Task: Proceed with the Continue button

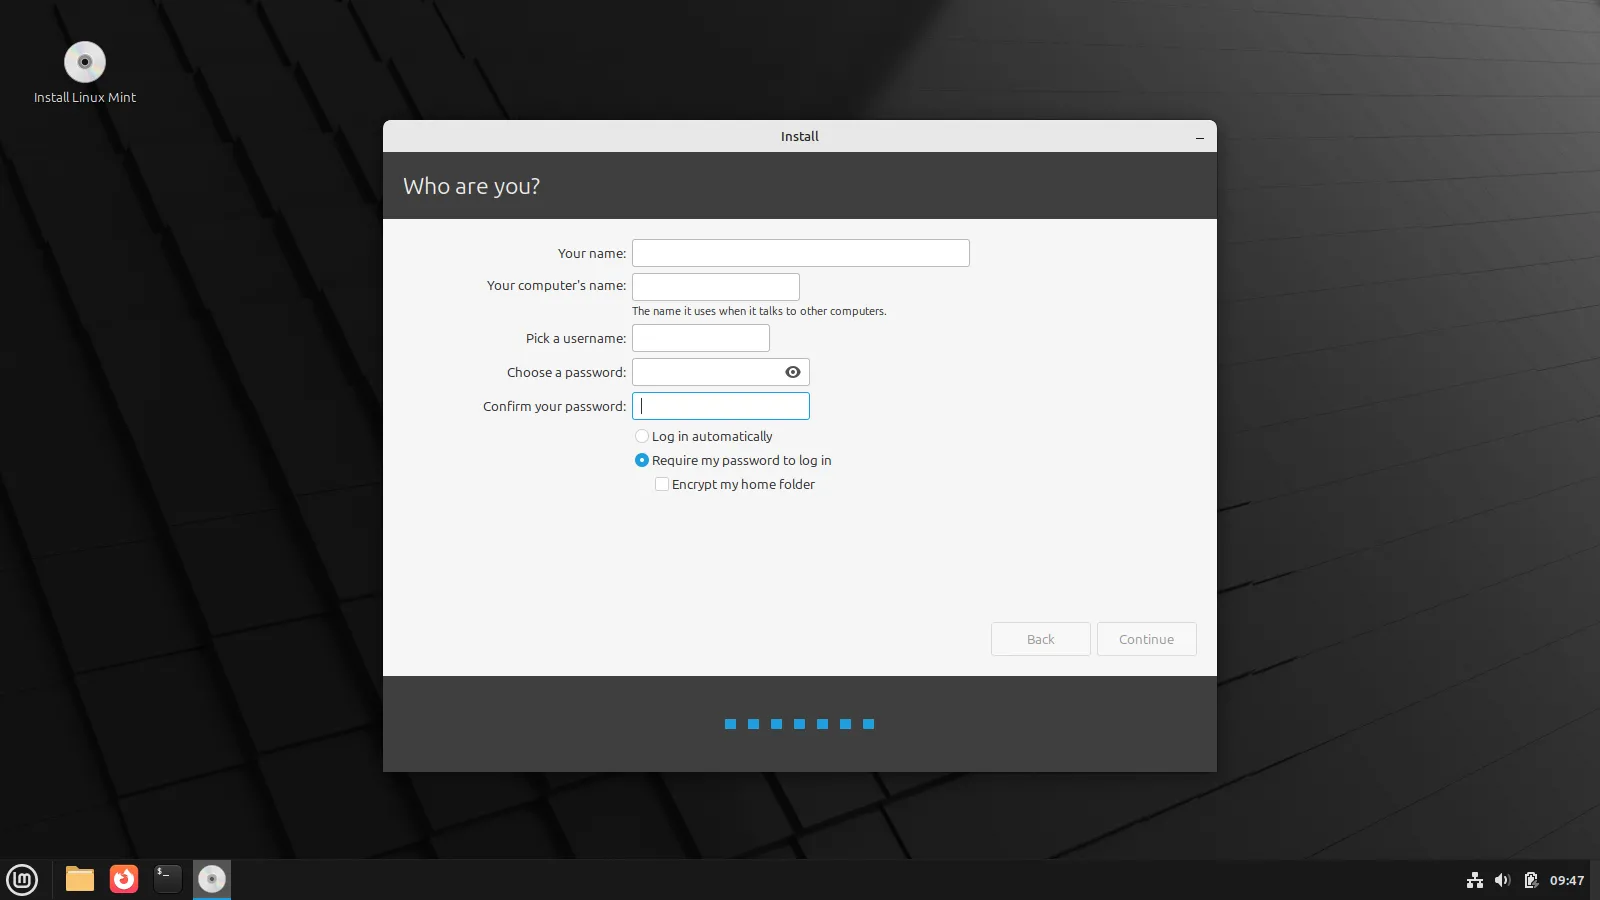Action: pos(1147,639)
